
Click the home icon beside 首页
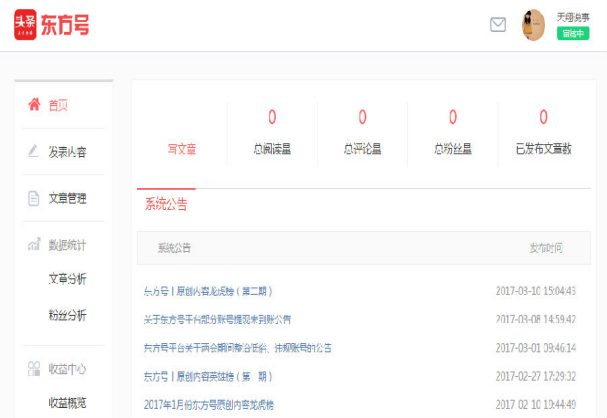[x=34, y=104]
